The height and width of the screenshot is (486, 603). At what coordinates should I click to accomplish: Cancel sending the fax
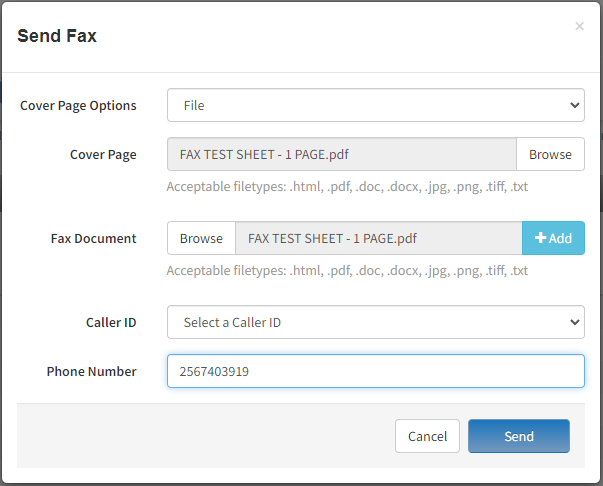(427, 436)
